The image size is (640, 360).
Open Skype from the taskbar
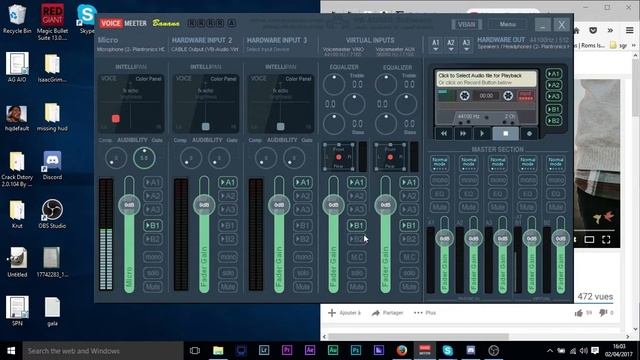point(447,351)
